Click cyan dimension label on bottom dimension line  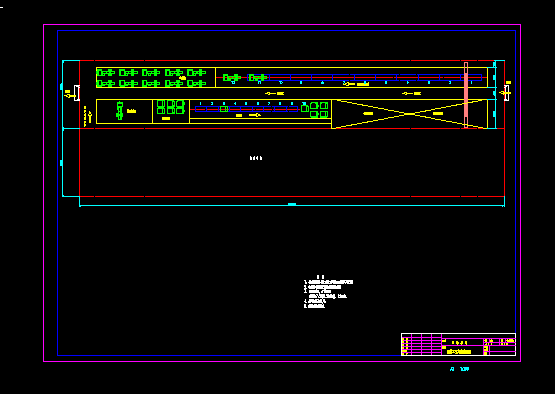(x=292, y=204)
